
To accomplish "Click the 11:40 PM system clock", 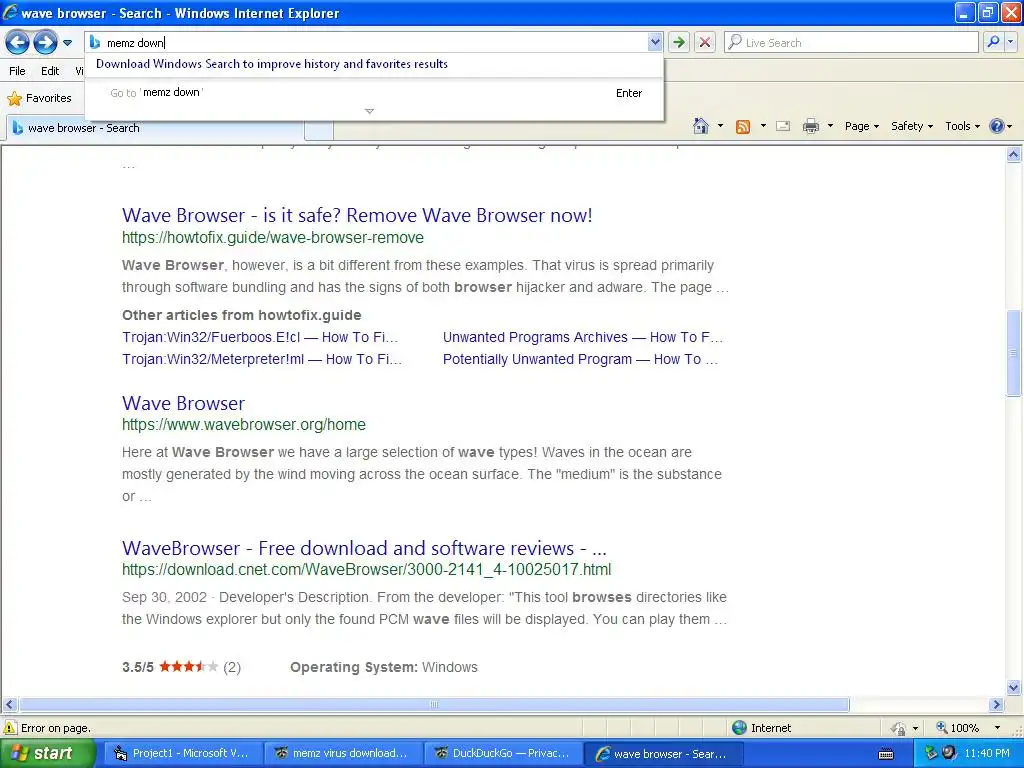I will click(x=987, y=754).
